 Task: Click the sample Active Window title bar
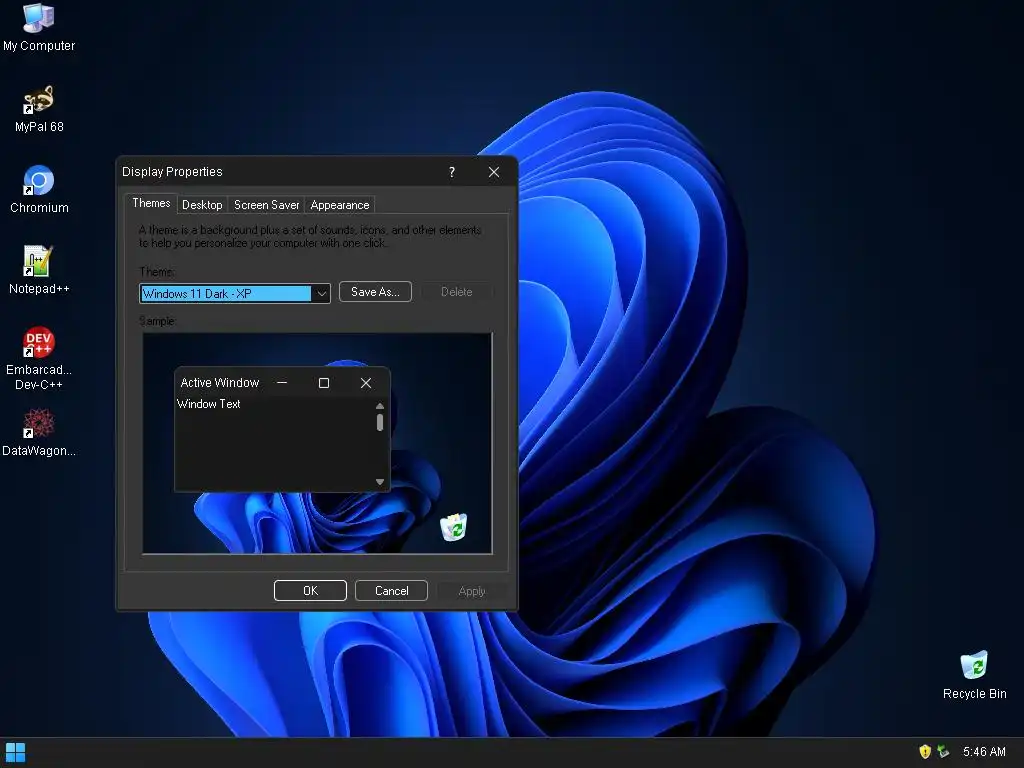282,383
